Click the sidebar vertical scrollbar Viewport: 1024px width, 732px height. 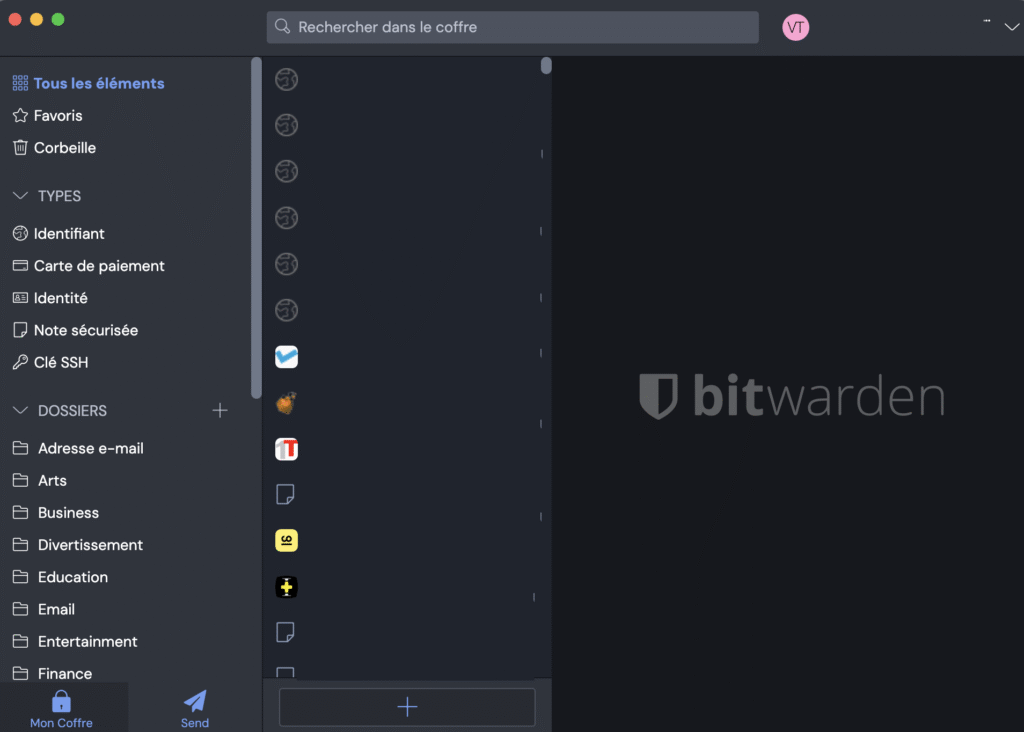[256, 227]
